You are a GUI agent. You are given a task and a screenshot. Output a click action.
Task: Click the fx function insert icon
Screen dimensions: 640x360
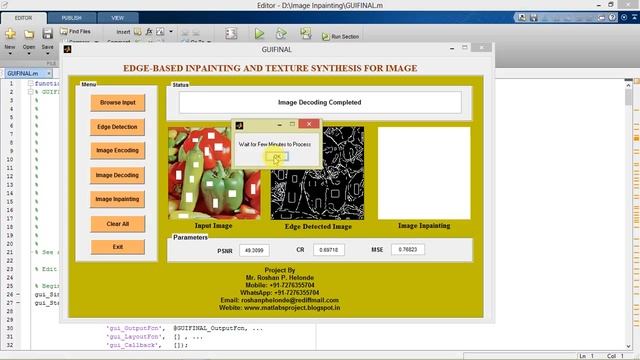pos(149,31)
